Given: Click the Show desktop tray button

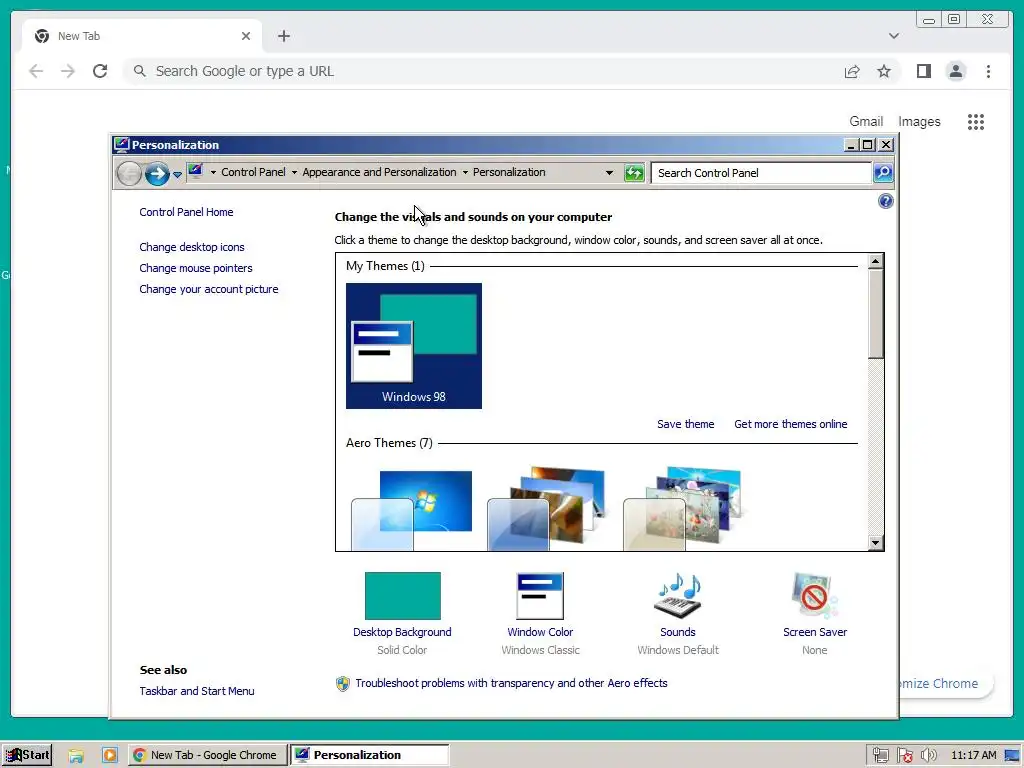Looking at the screenshot, I should click(x=1013, y=756).
